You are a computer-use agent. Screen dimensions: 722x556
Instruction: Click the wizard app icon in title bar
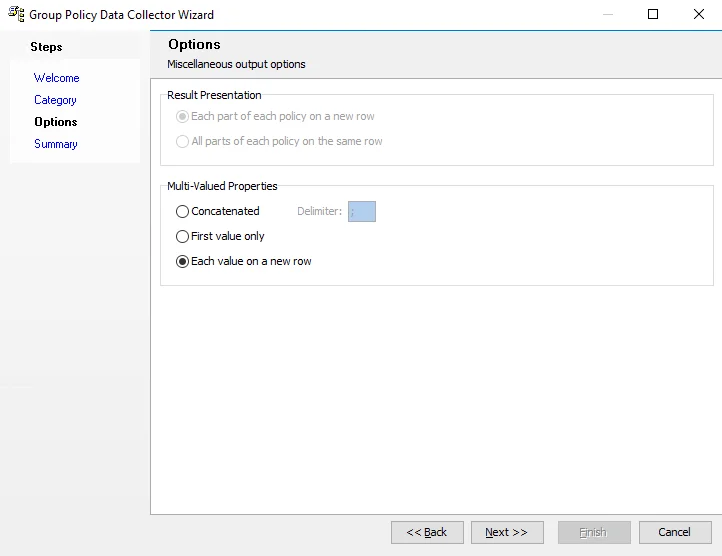(16, 14)
